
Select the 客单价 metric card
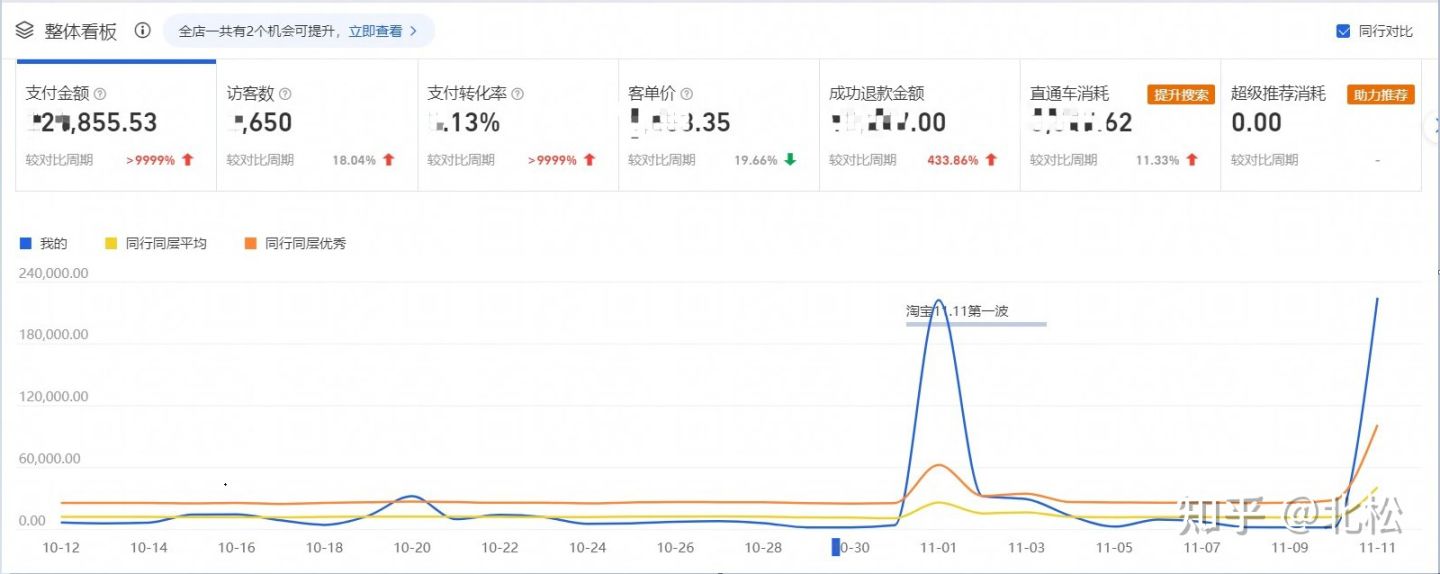tap(719, 125)
